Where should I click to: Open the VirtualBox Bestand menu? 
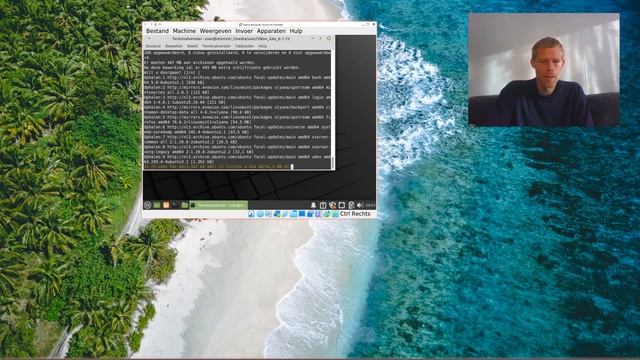point(157,31)
